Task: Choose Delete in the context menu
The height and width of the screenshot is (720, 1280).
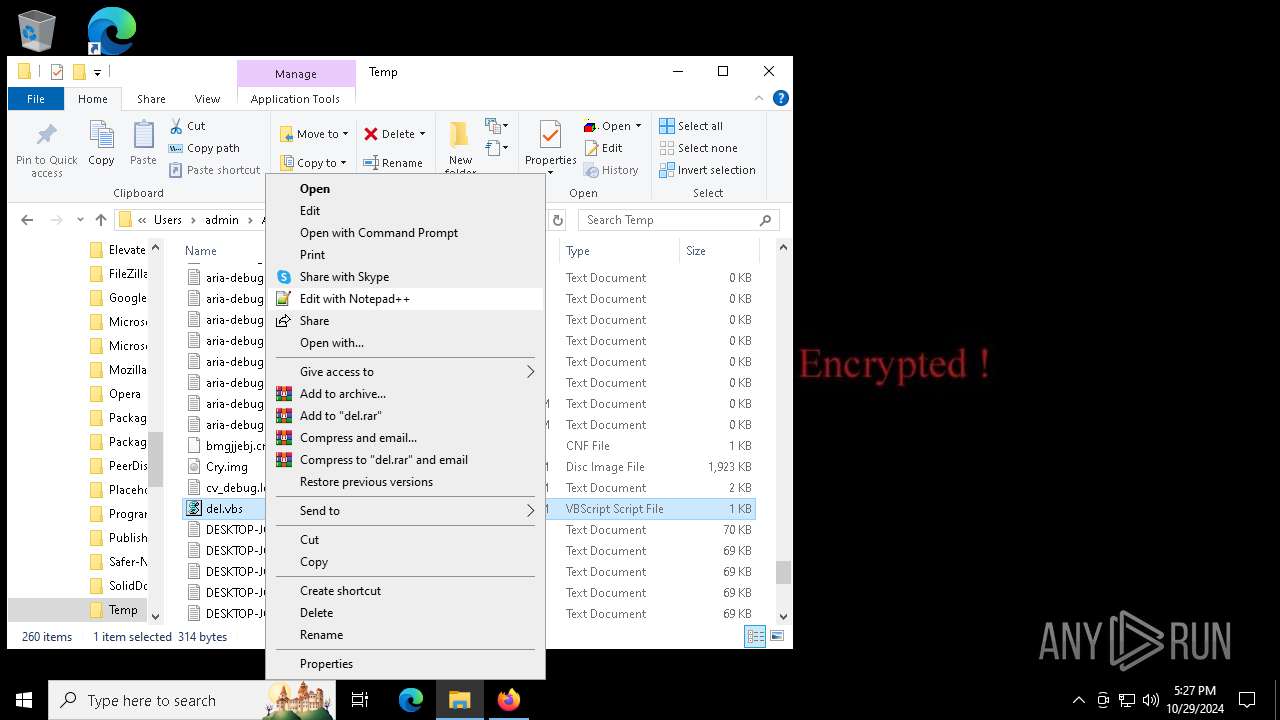Action: coord(405,613)
